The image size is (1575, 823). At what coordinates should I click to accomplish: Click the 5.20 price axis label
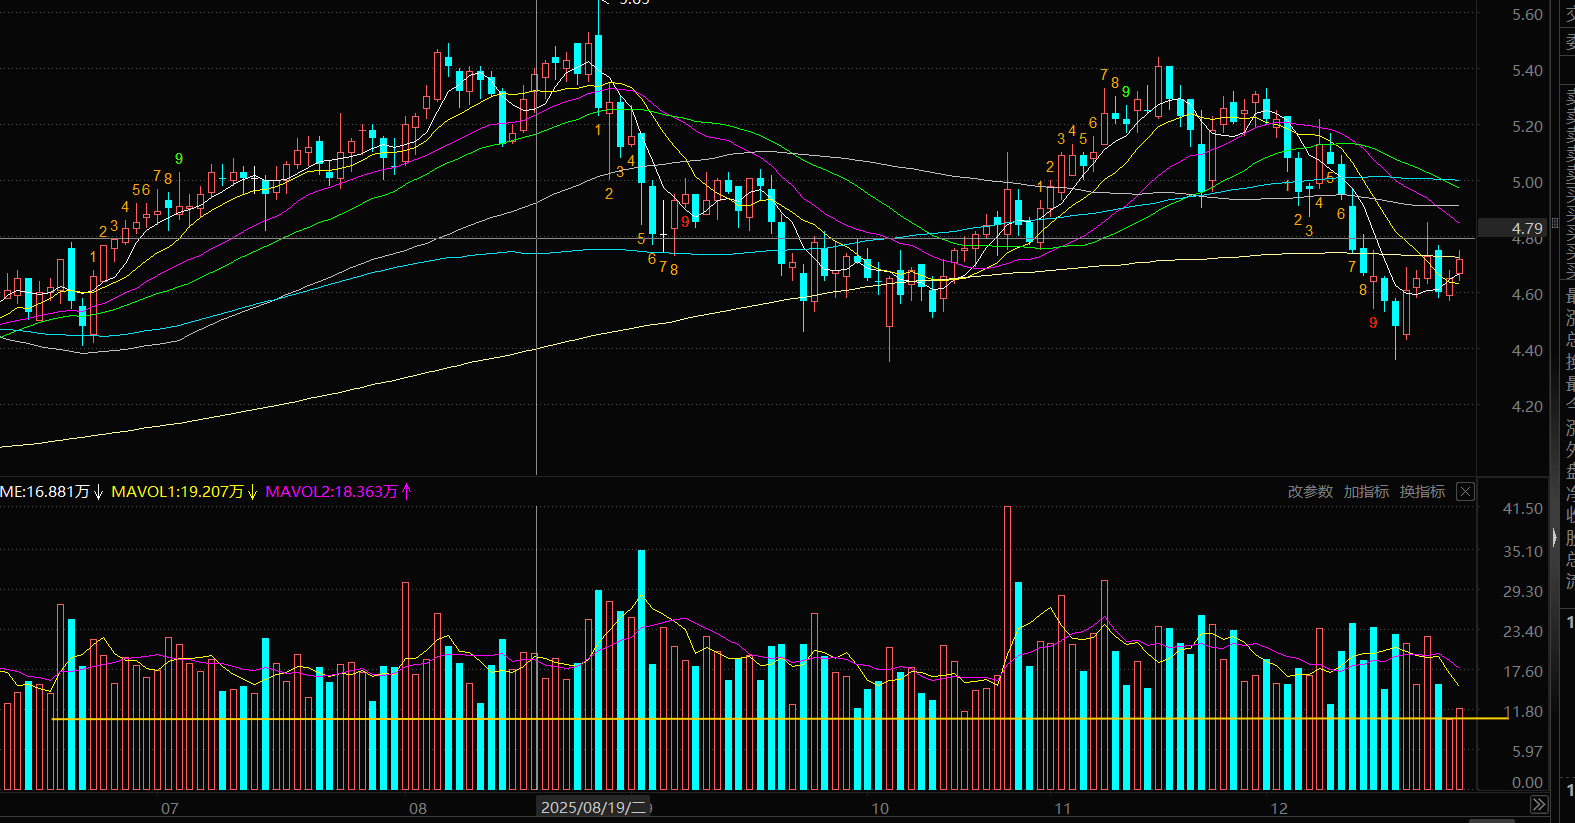[x=1527, y=127]
